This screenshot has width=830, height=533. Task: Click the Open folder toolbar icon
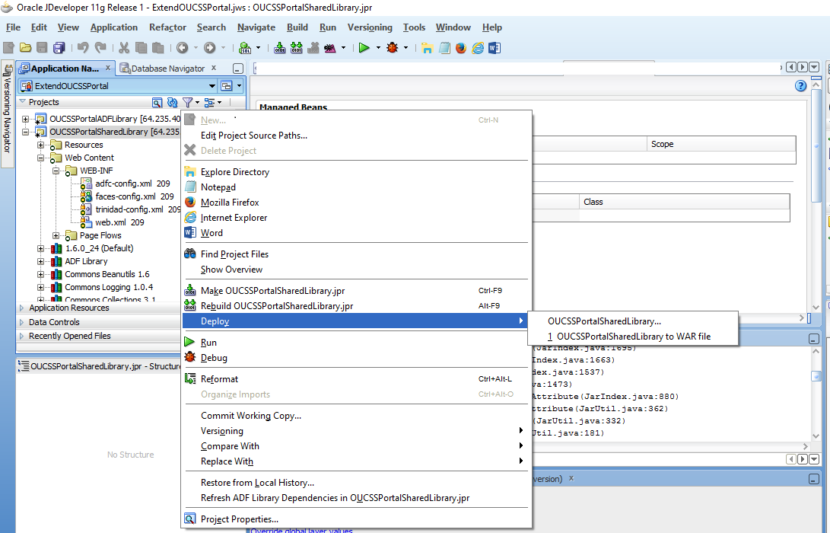click(25, 48)
